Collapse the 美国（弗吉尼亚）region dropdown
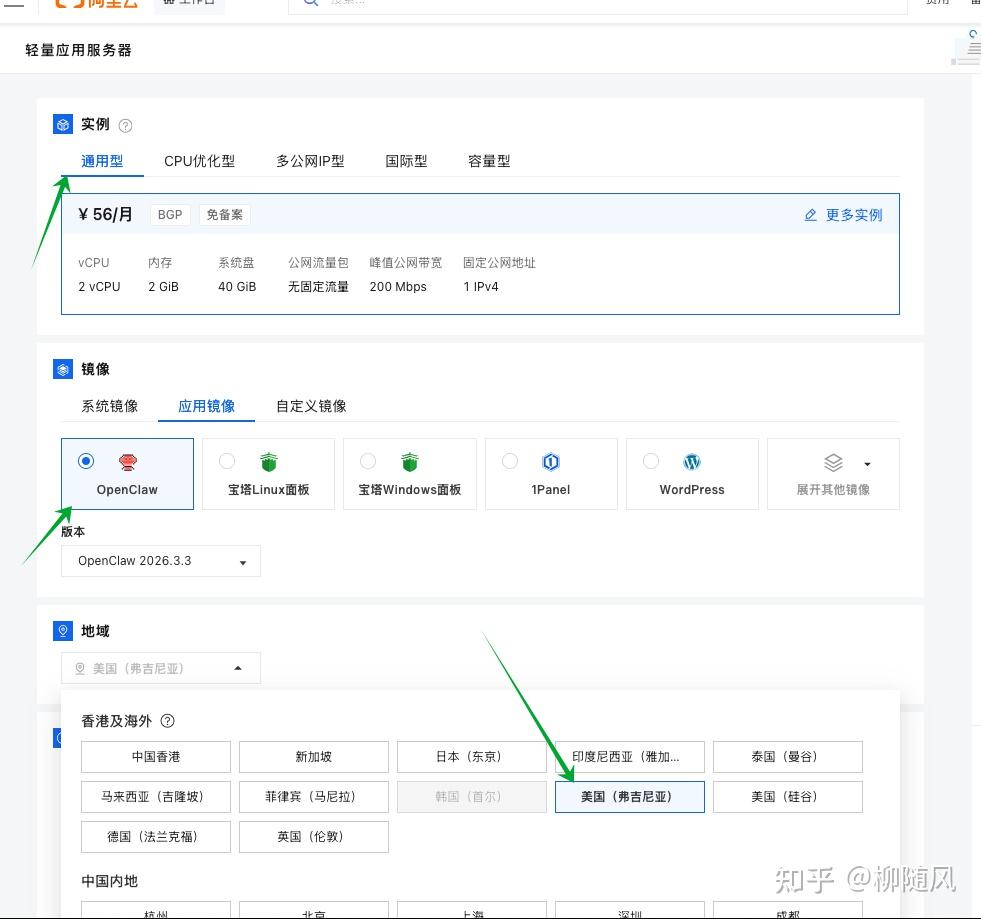The height and width of the screenshot is (919, 981). click(161, 668)
